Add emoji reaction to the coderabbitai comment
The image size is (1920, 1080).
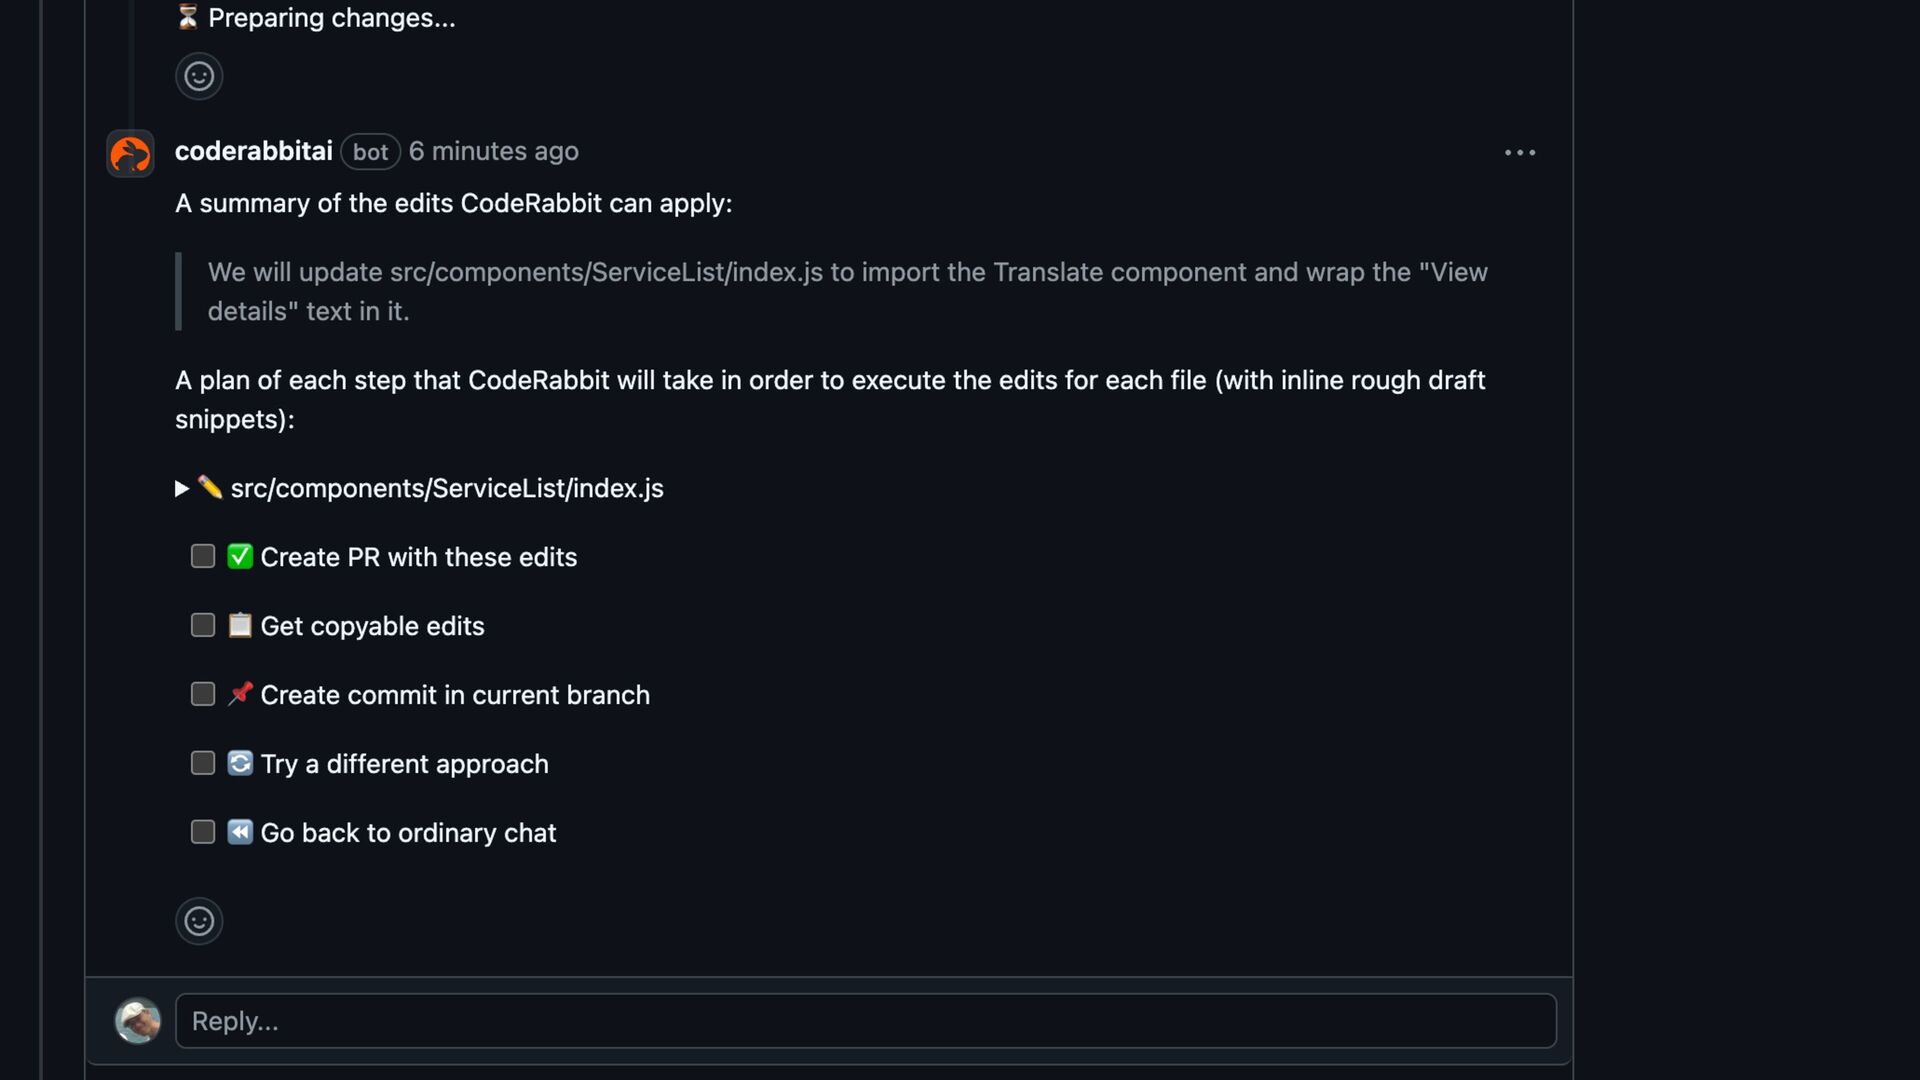pyautogui.click(x=199, y=921)
